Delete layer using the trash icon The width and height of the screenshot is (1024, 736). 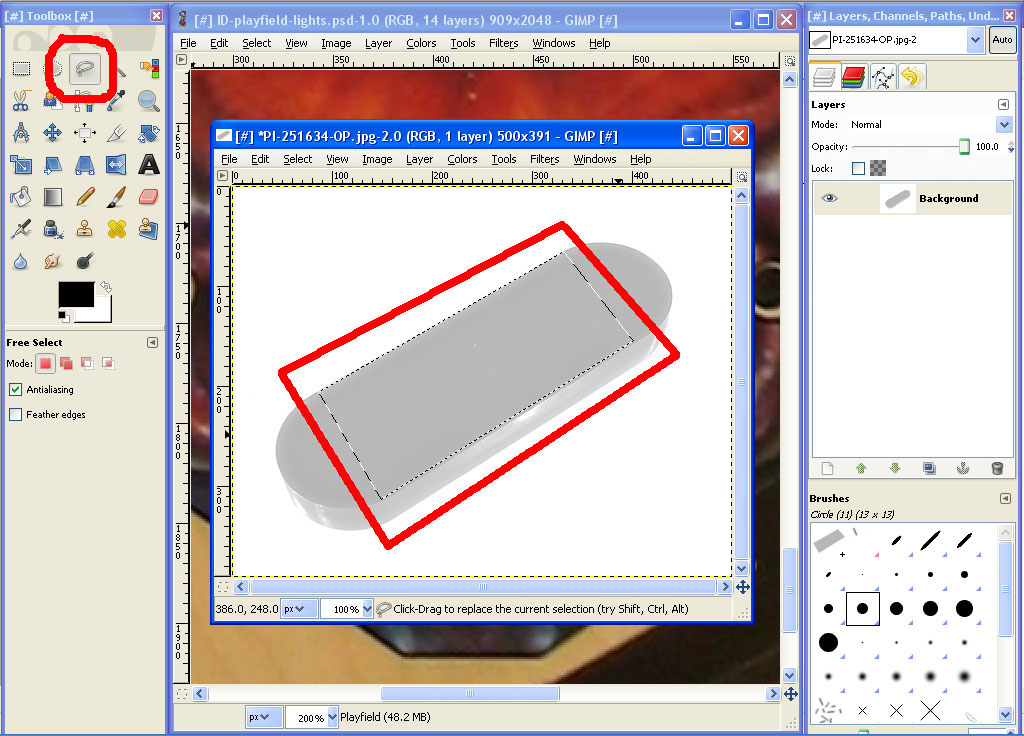[x=996, y=467]
